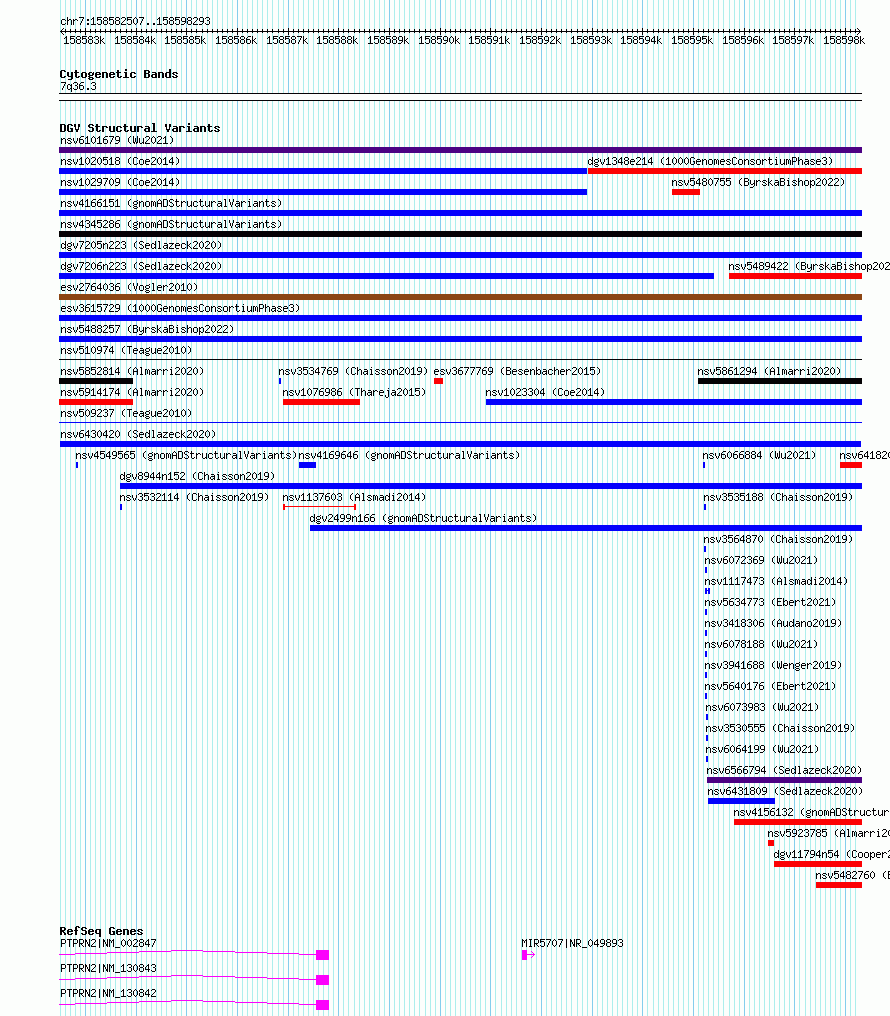The image size is (890, 1016).
Task: Select the chr7:158582507..158598293 coordinates text
Action: (135, 21)
